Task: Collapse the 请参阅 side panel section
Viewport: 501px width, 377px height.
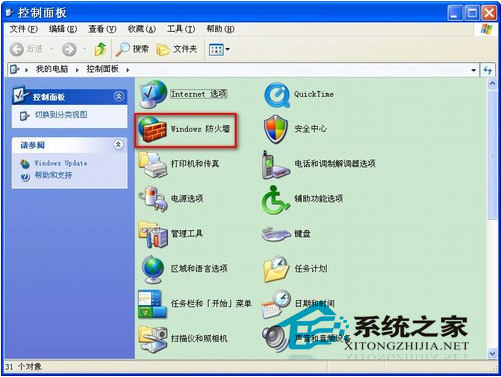Action: tap(118, 145)
